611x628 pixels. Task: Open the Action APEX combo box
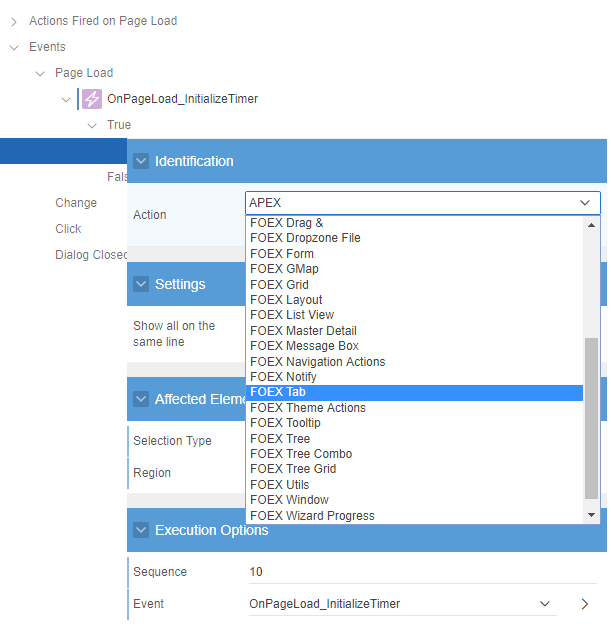click(423, 203)
